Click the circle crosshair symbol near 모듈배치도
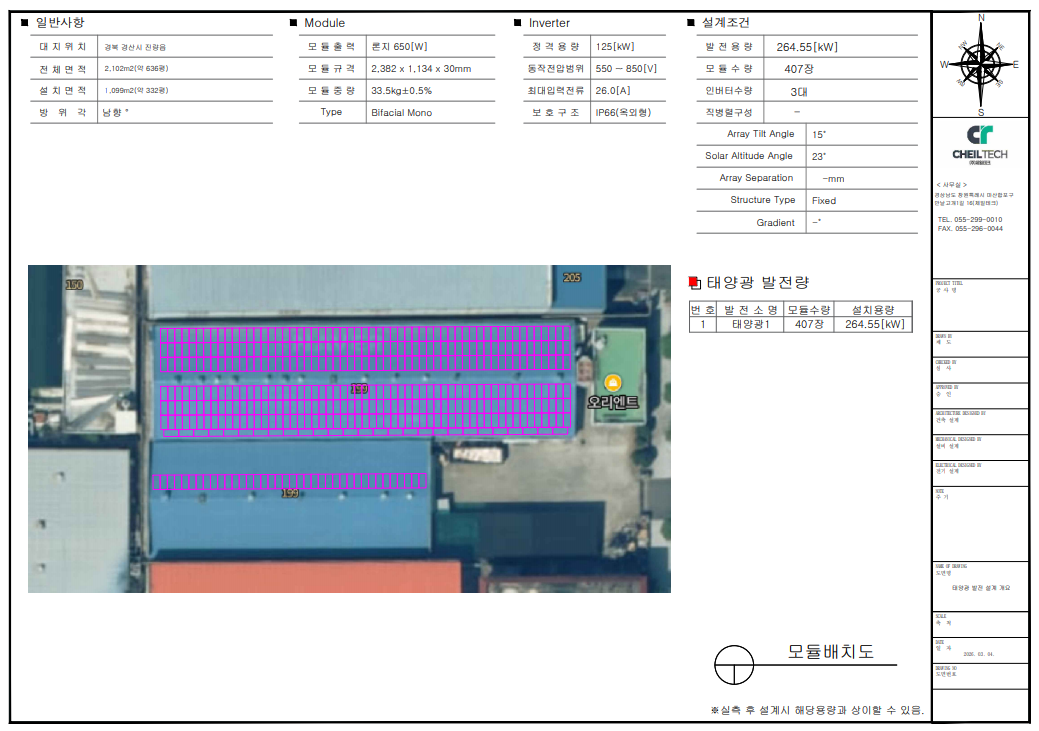This screenshot has width=1039, height=731. [x=734, y=664]
